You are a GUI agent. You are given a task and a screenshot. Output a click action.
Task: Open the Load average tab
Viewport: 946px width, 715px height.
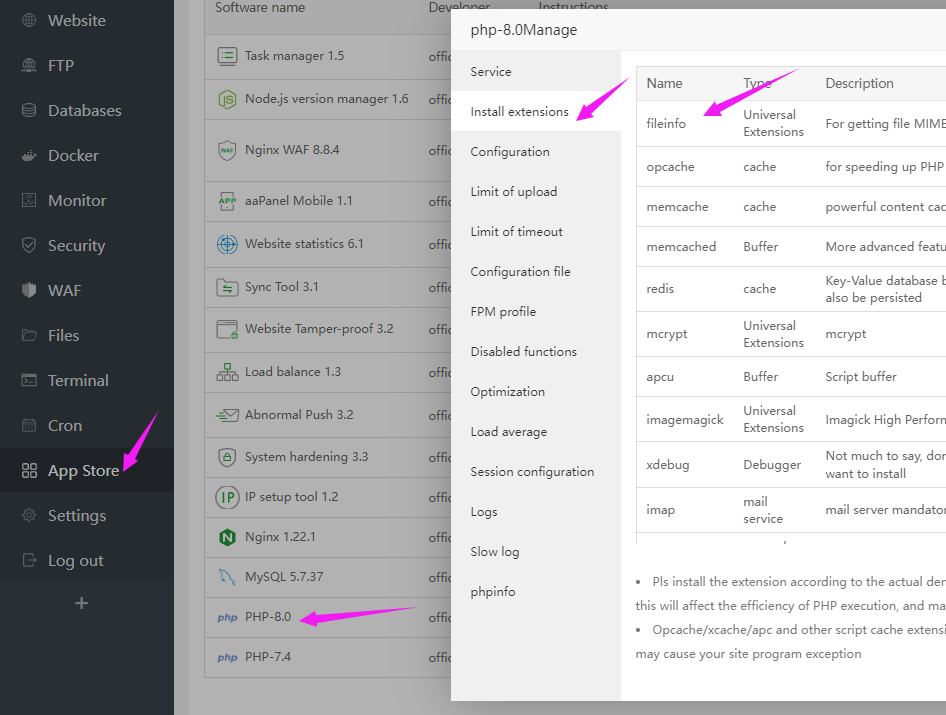(536, 431)
